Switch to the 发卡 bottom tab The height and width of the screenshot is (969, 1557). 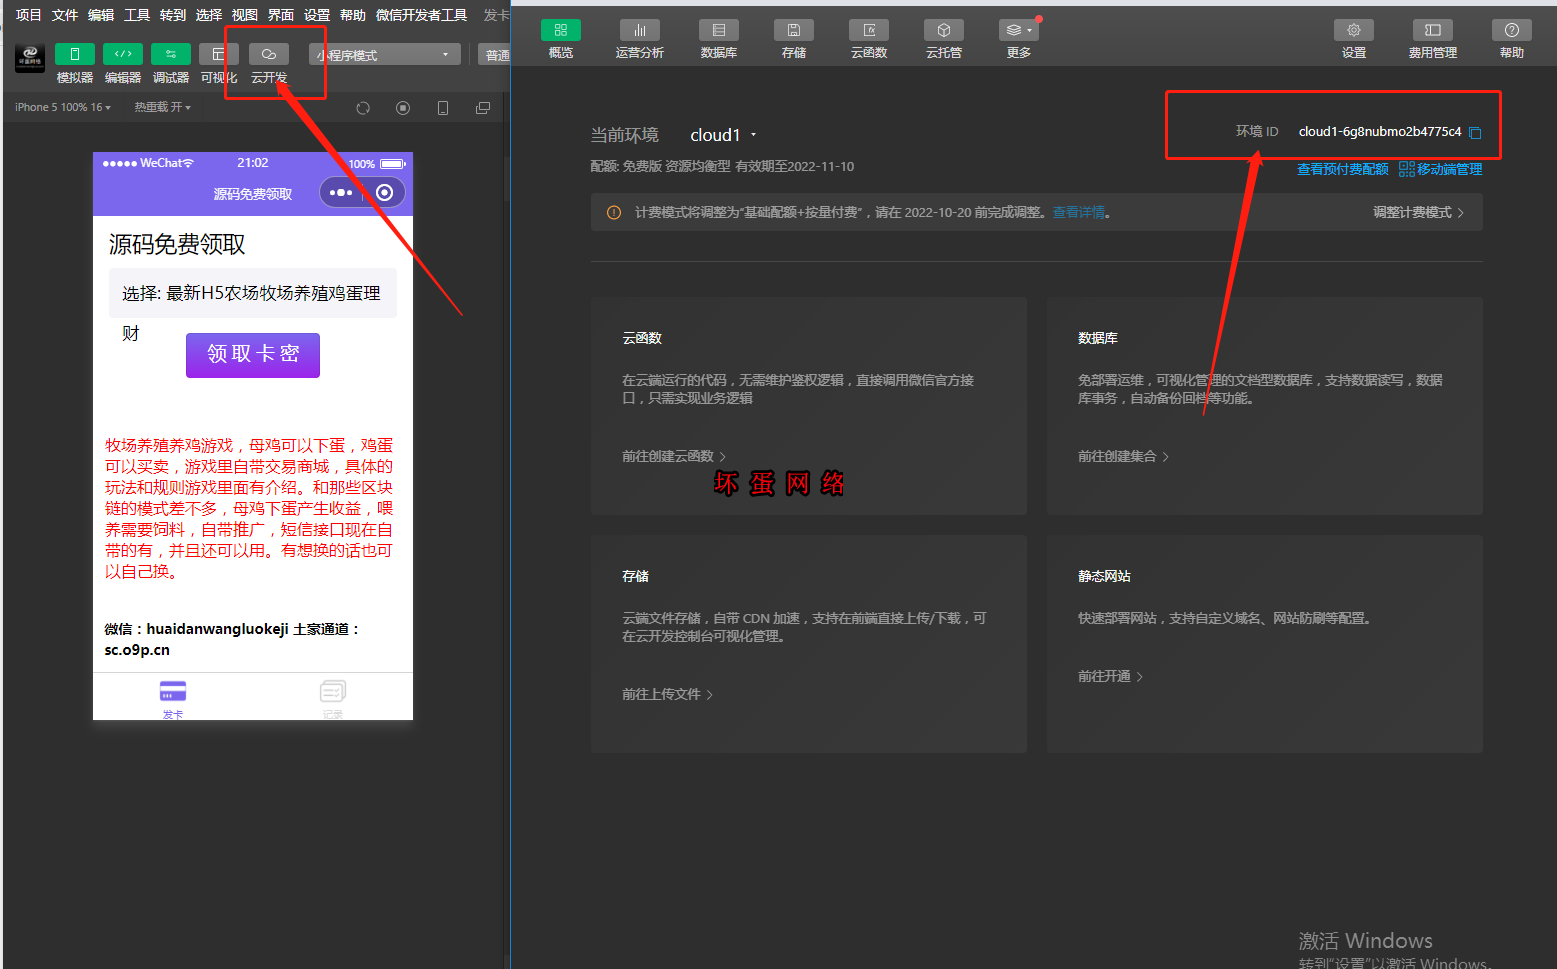pos(173,698)
